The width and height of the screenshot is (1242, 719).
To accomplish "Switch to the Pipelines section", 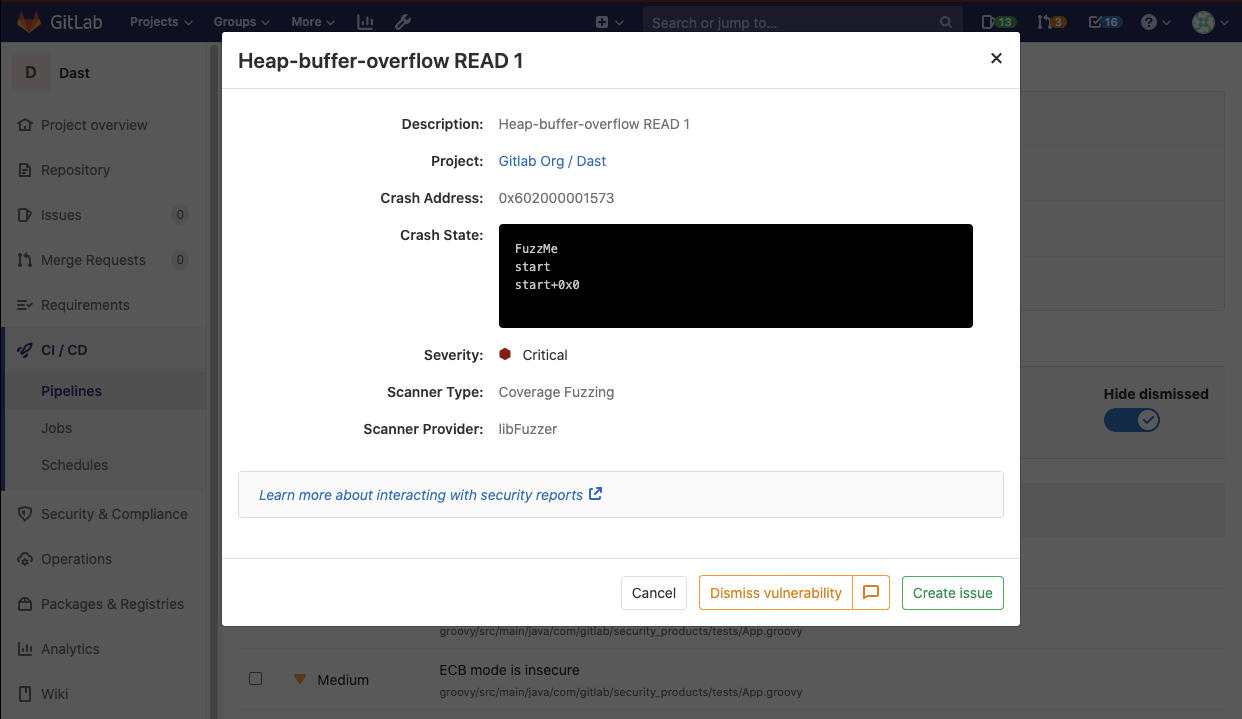I will [70, 391].
